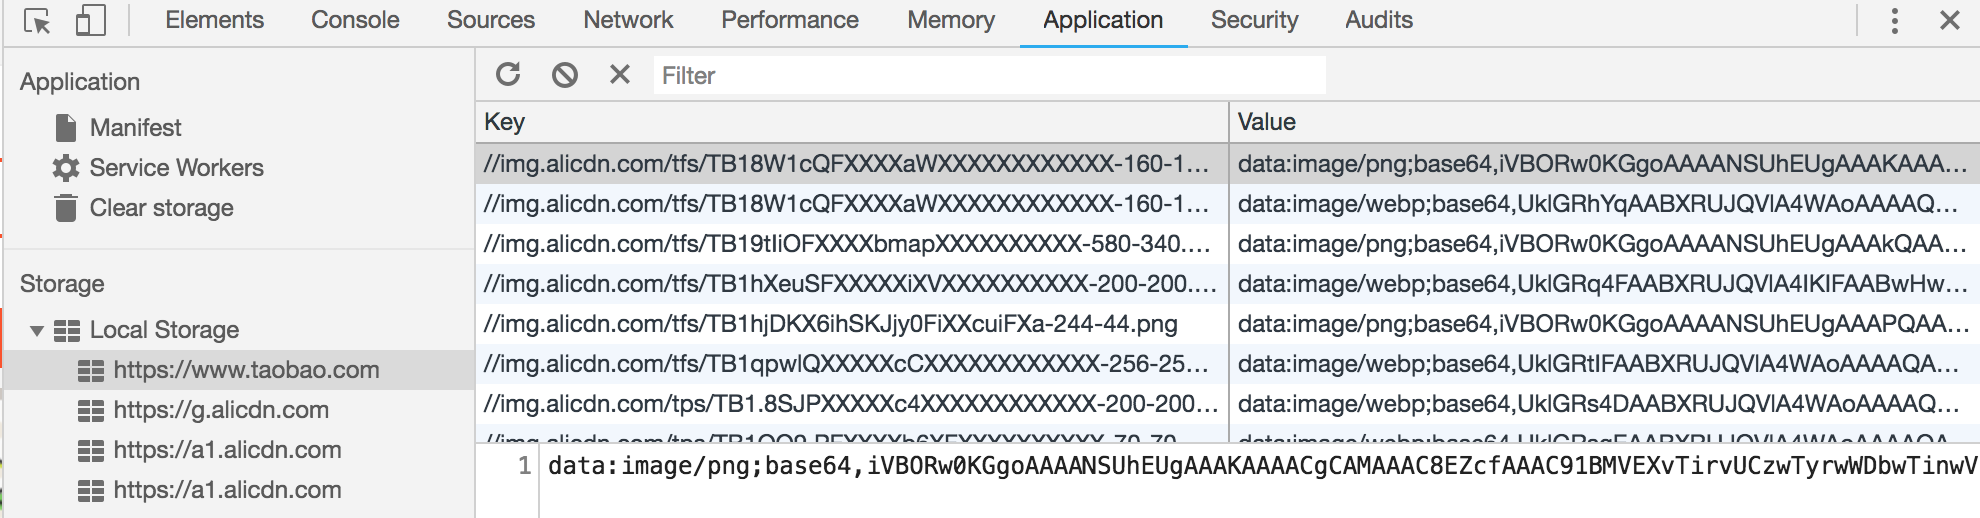Screen dimensions: 1980x518
Task: Collapse the Local Storage tree node
Action: [x=37, y=330]
